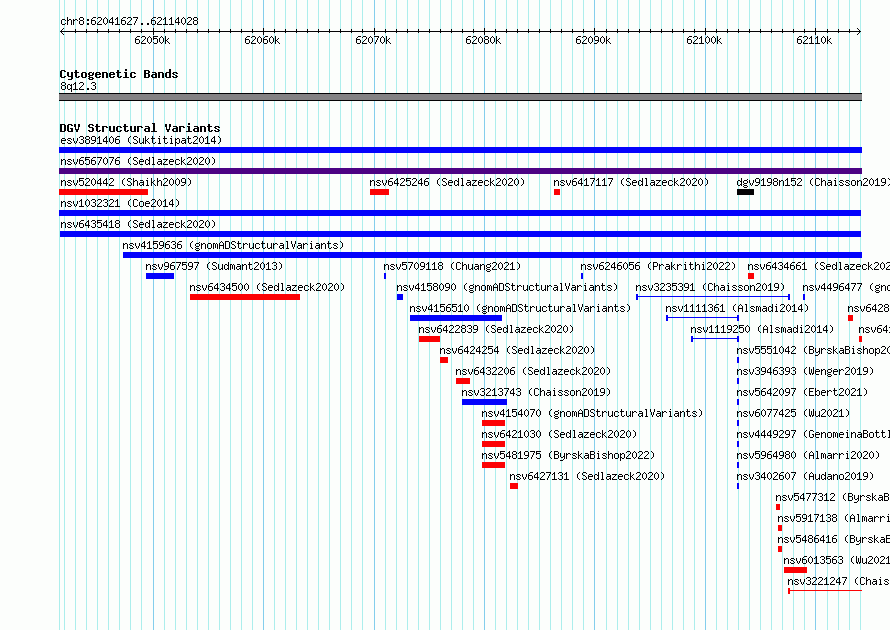Click the esv3891406 (Suktitipat2014) variant label
The width and height of the screenshot is (890, 630).
pos(141,140)
